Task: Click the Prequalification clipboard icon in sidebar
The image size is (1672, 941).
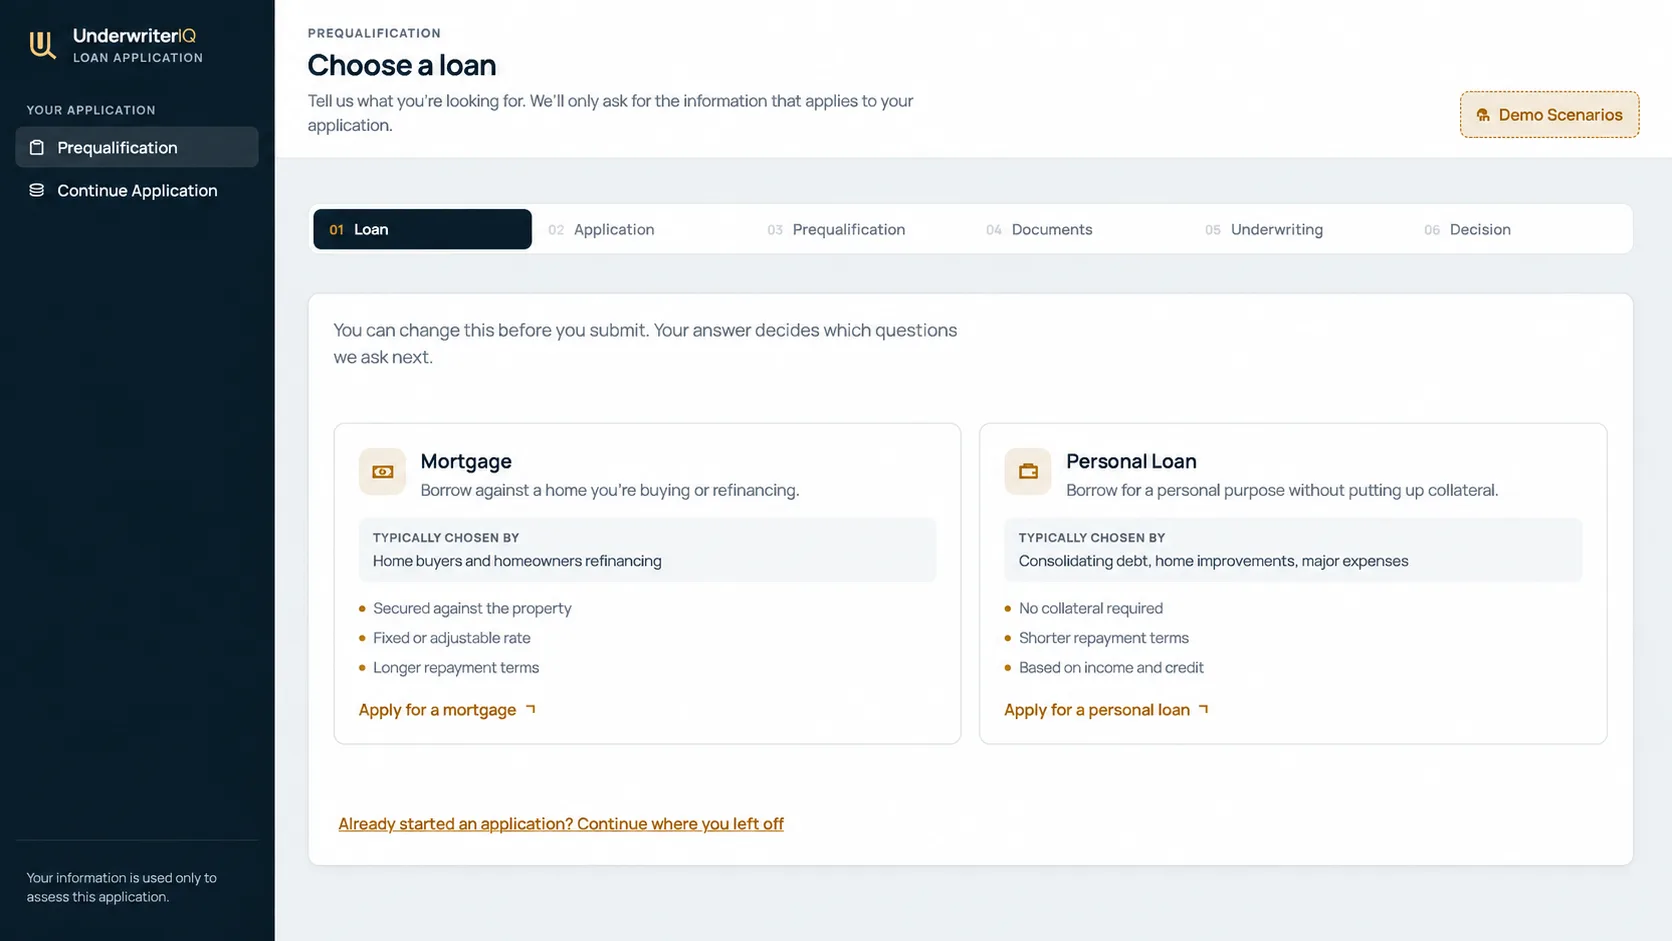Action: click(37, 147)
